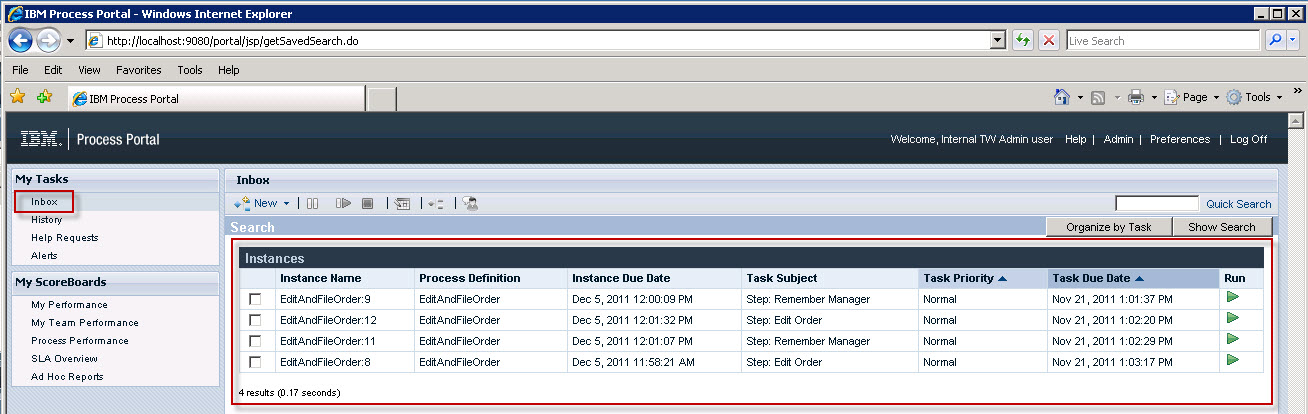
Task: Run the EditAndFileOrder:8 task
Action: (1232, 360)
